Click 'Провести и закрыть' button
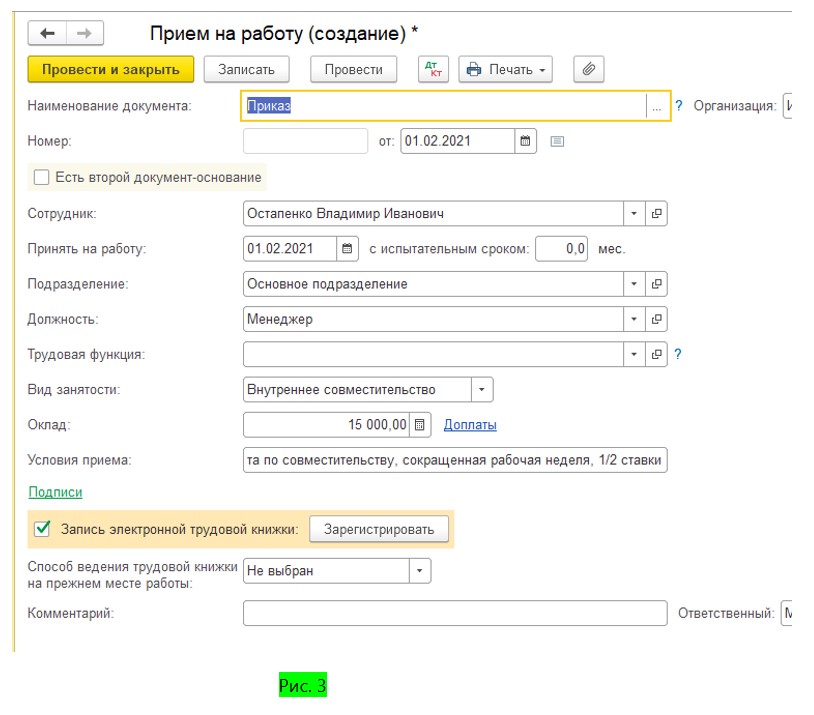 pos(111,69)
